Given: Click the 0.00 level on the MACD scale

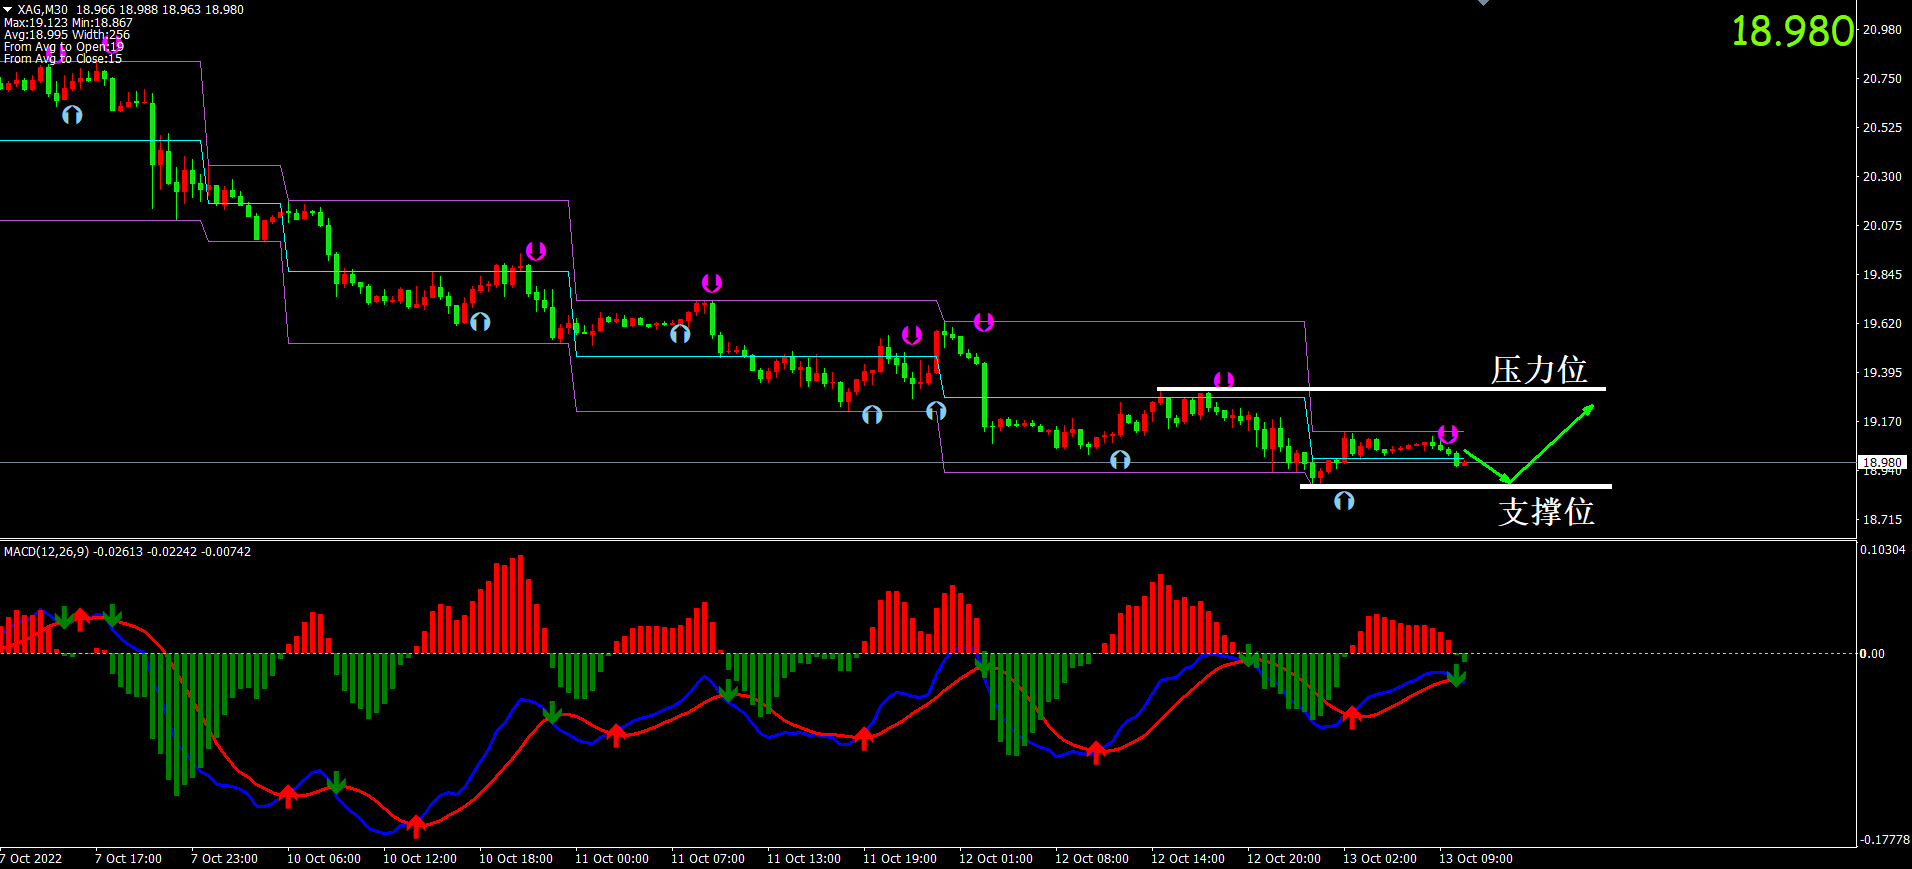Looking at the screenshot, I should [1871, 653].
